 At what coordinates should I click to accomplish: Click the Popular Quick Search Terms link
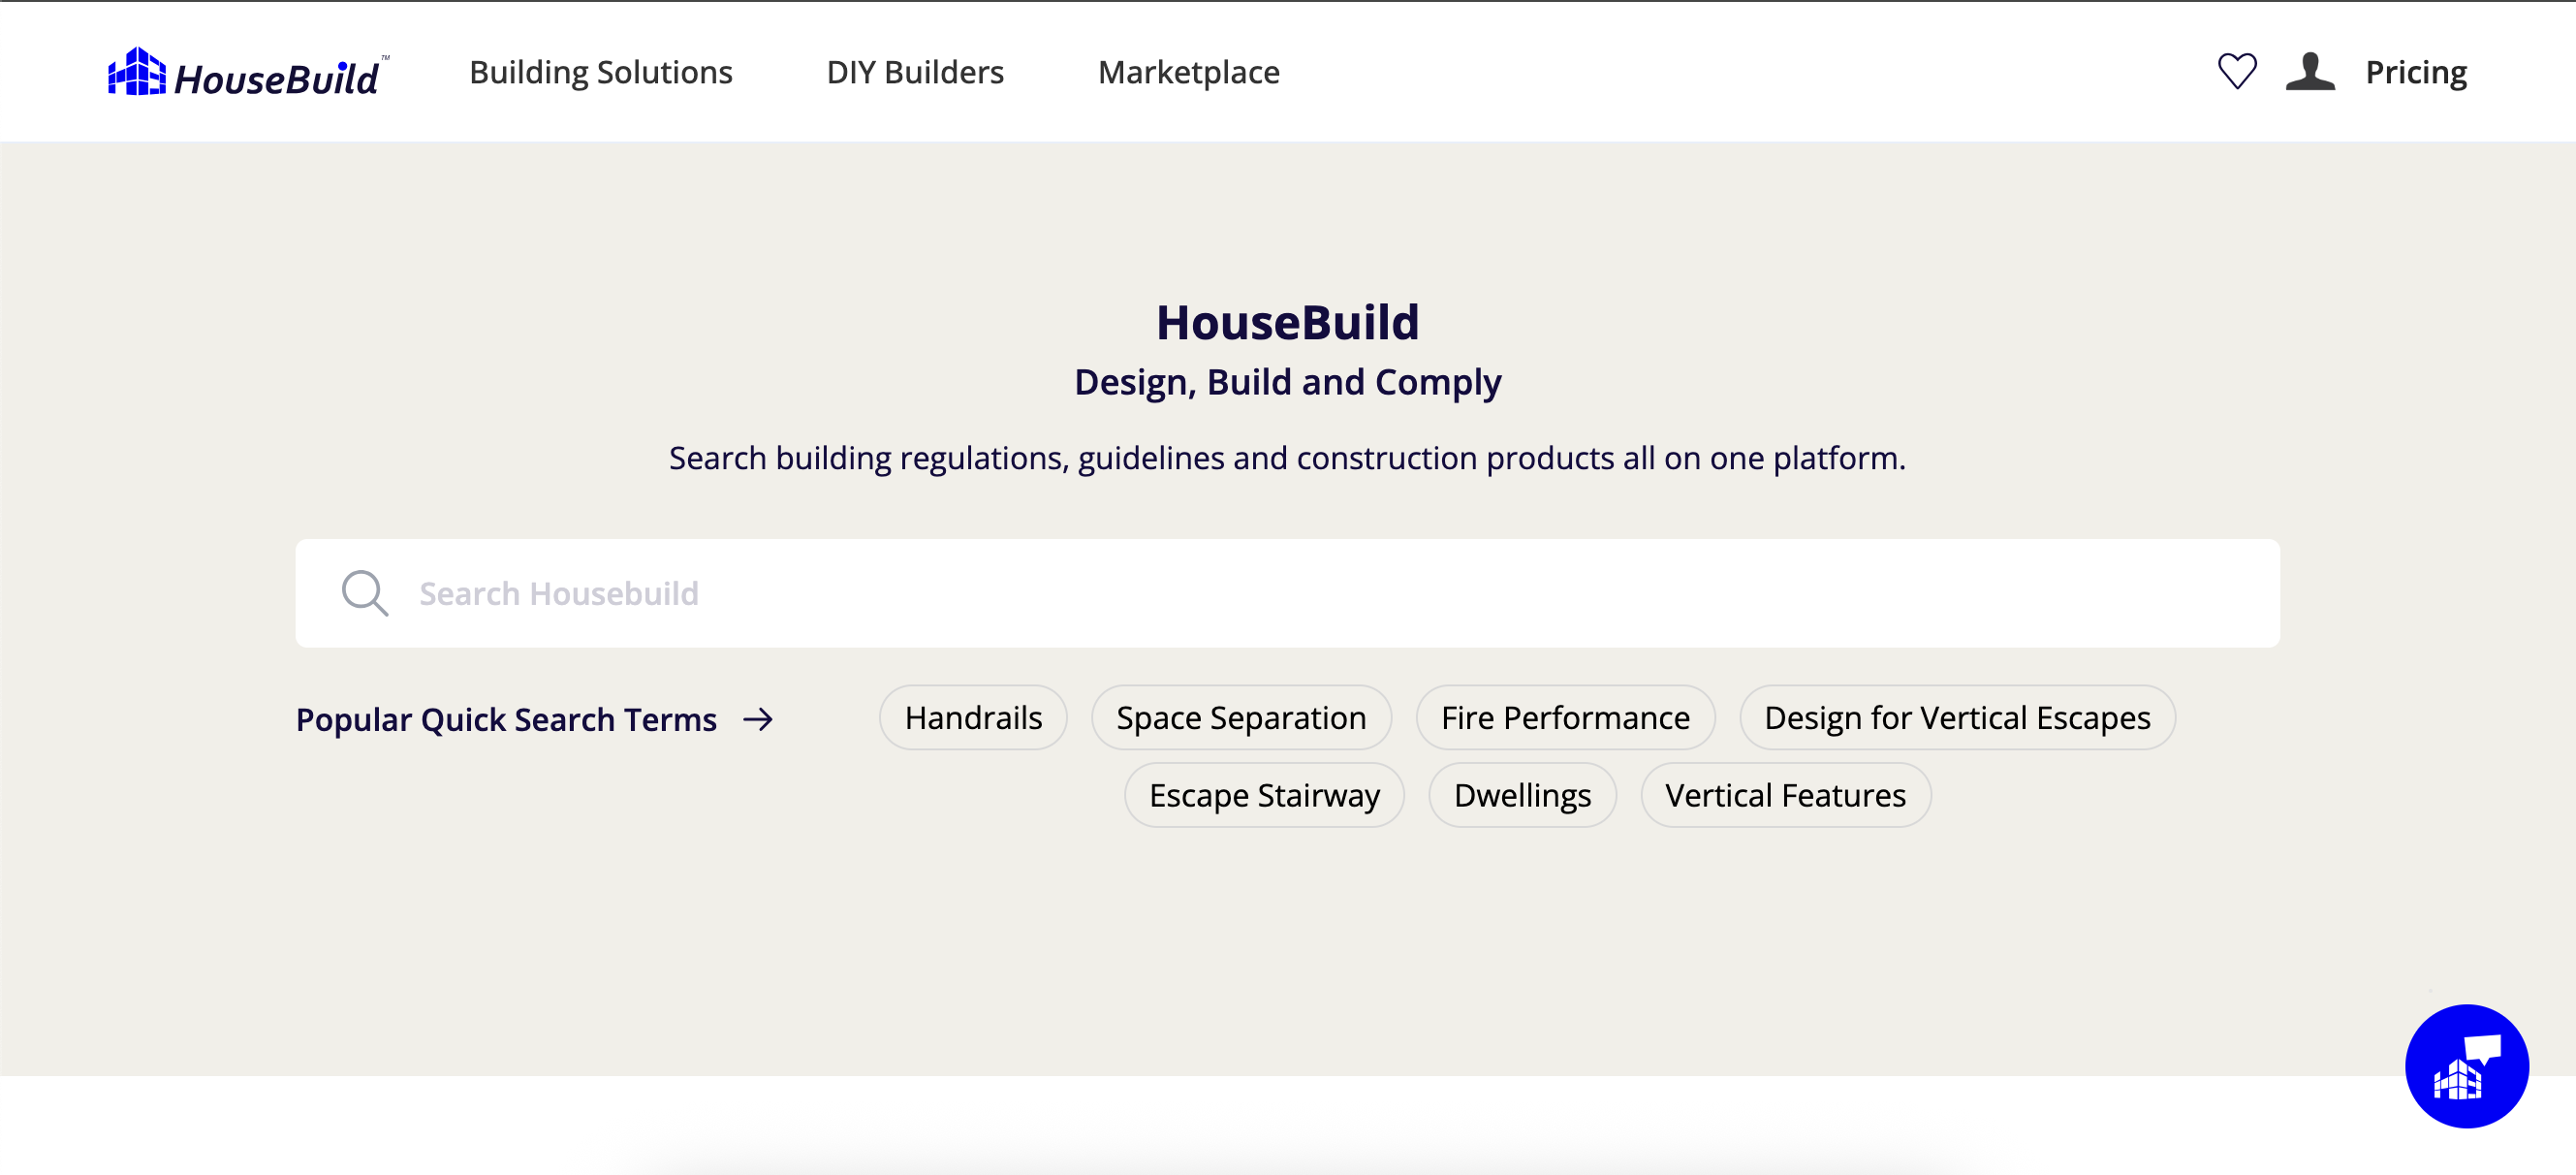[x=506, y=719]
